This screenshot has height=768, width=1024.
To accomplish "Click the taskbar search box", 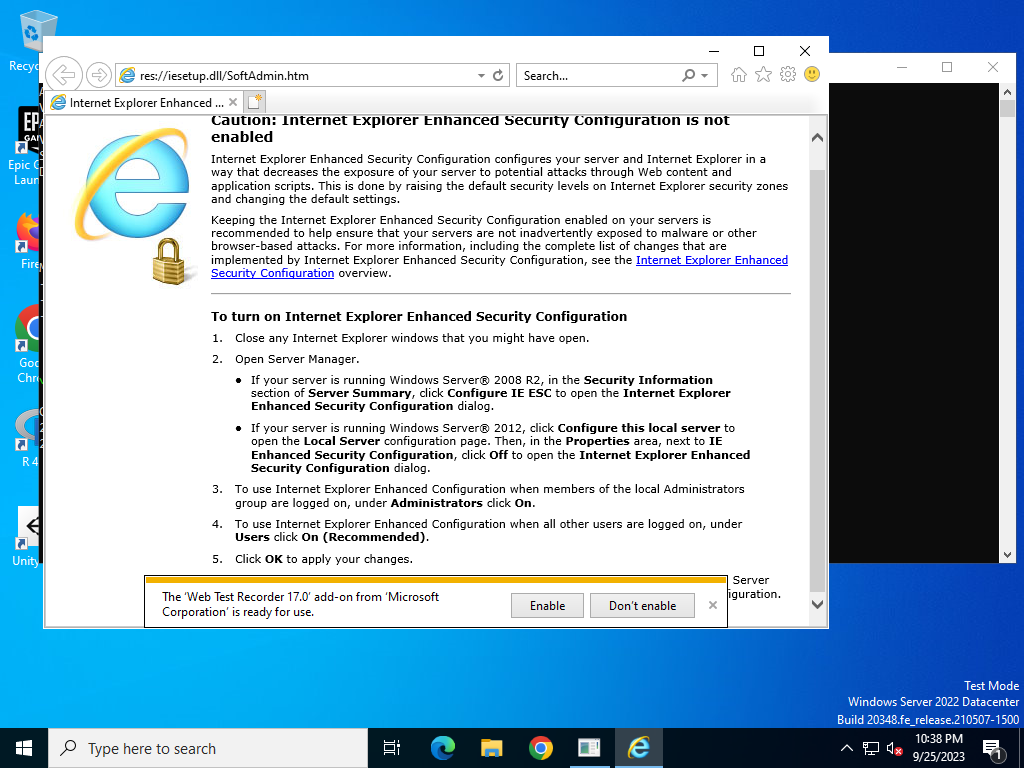I will click(208, 748).
